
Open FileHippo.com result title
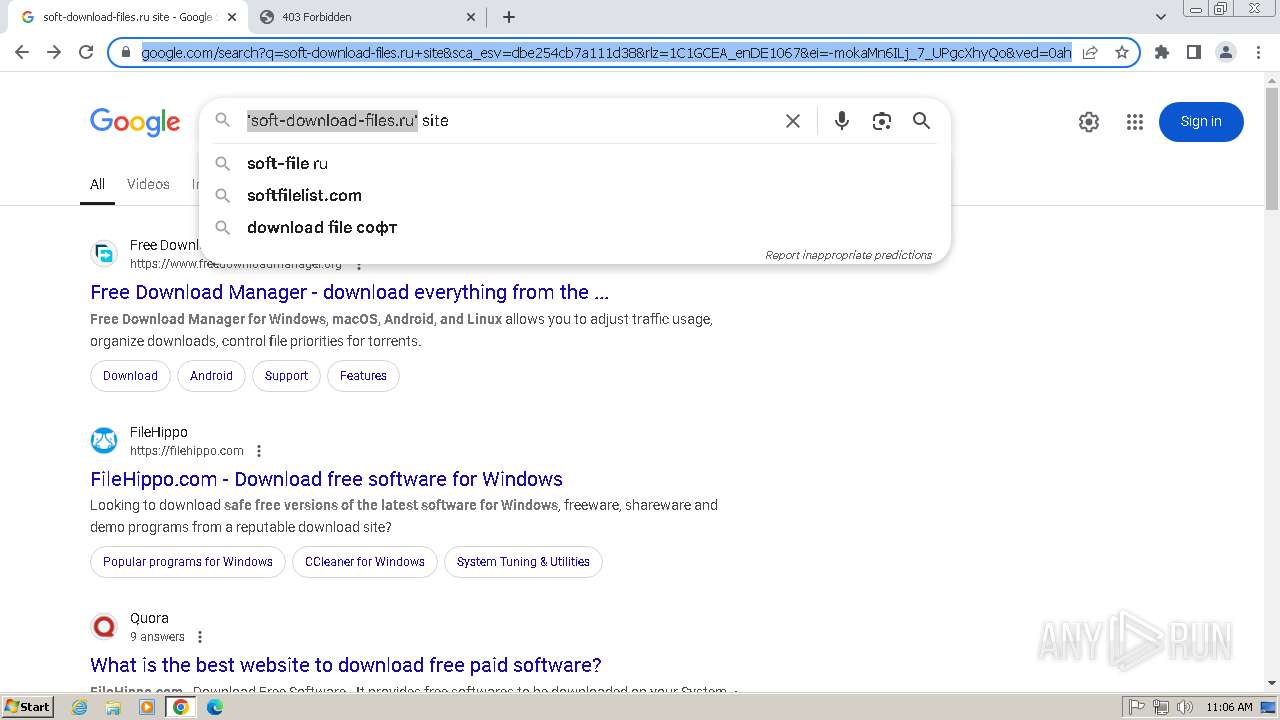[x=326, y=479]
